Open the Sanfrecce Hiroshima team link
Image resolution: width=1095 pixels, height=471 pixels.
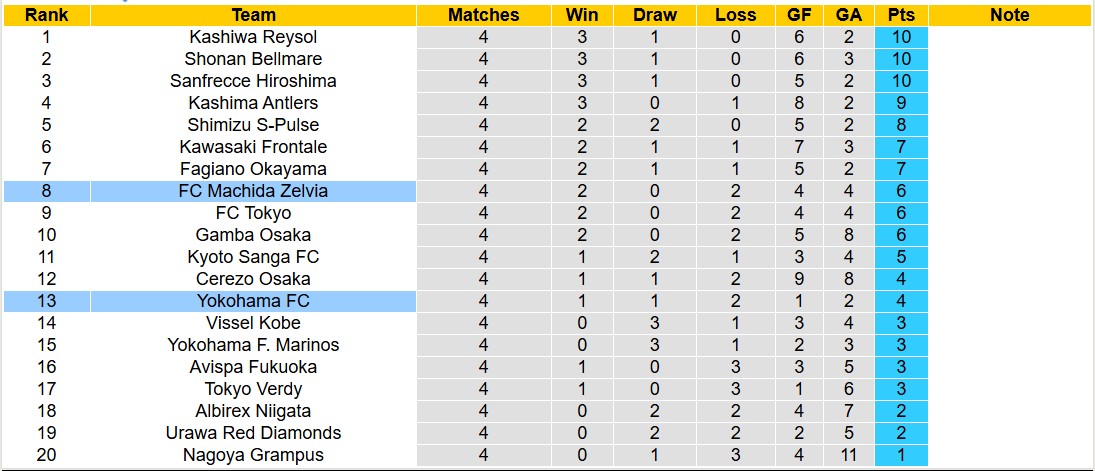(253, 81)
